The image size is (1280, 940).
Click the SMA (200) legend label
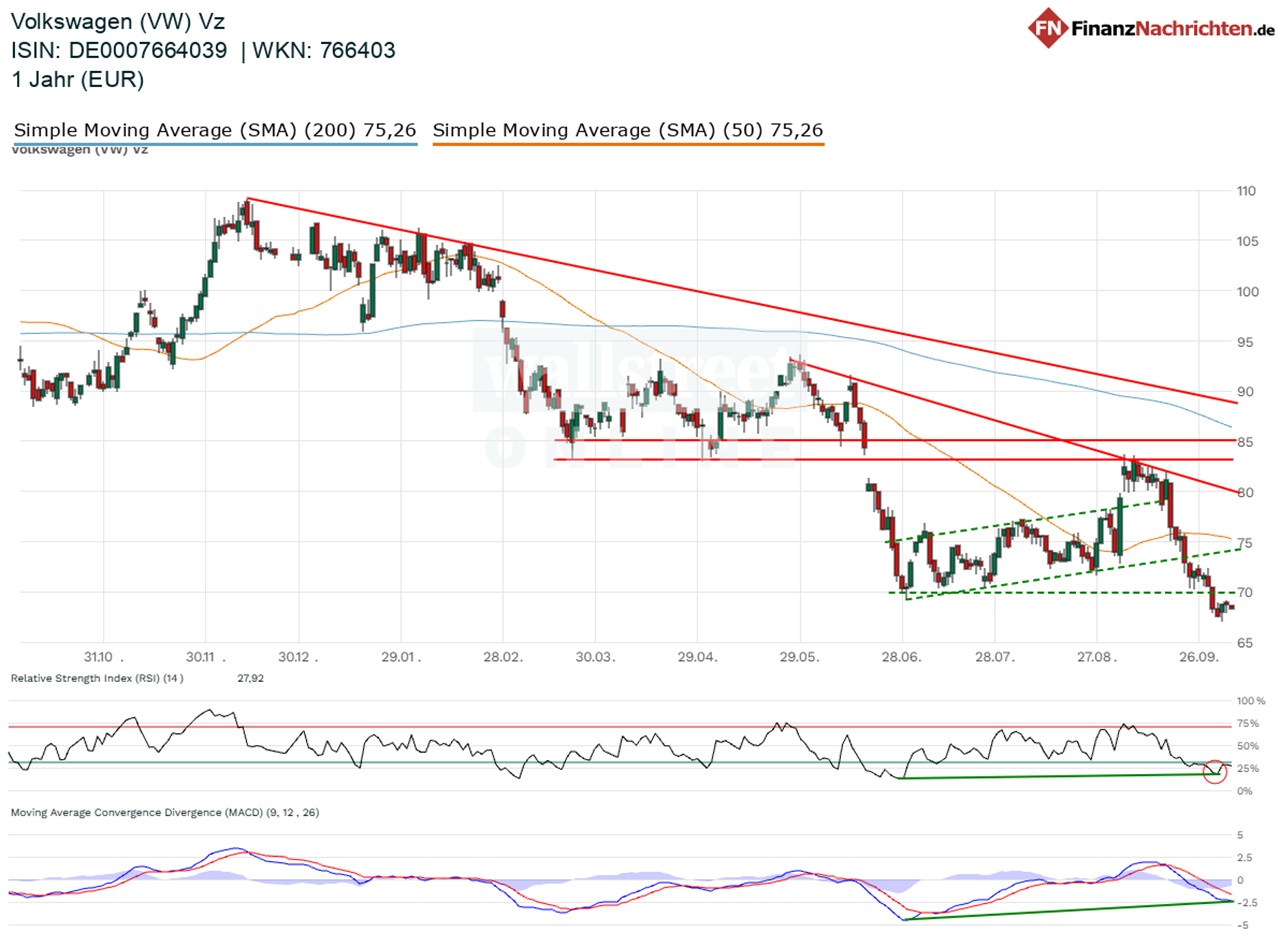point(215,130)
